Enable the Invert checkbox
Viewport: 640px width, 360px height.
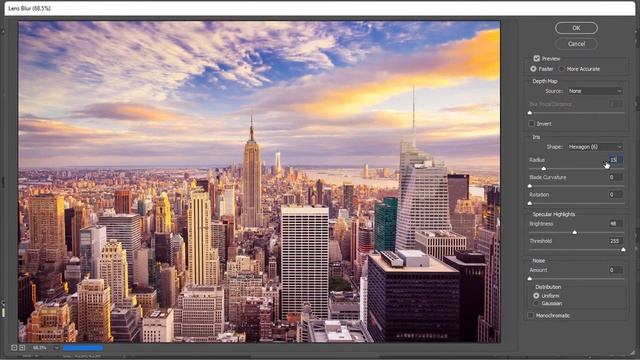click(x=531, y=124)
